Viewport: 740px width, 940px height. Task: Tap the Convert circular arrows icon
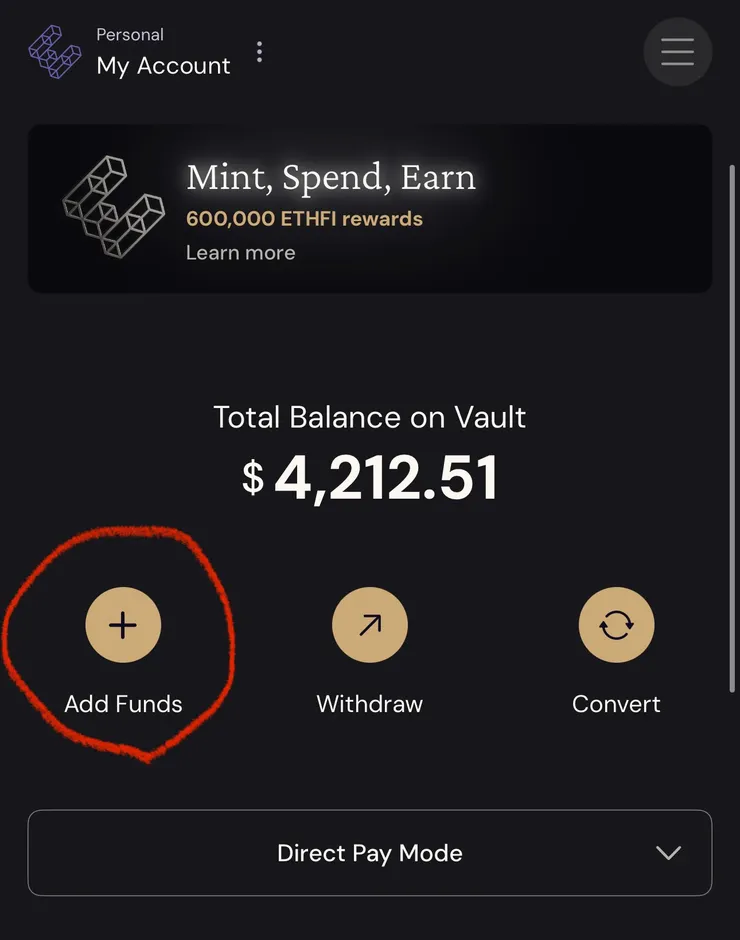(x=616, y=625)
